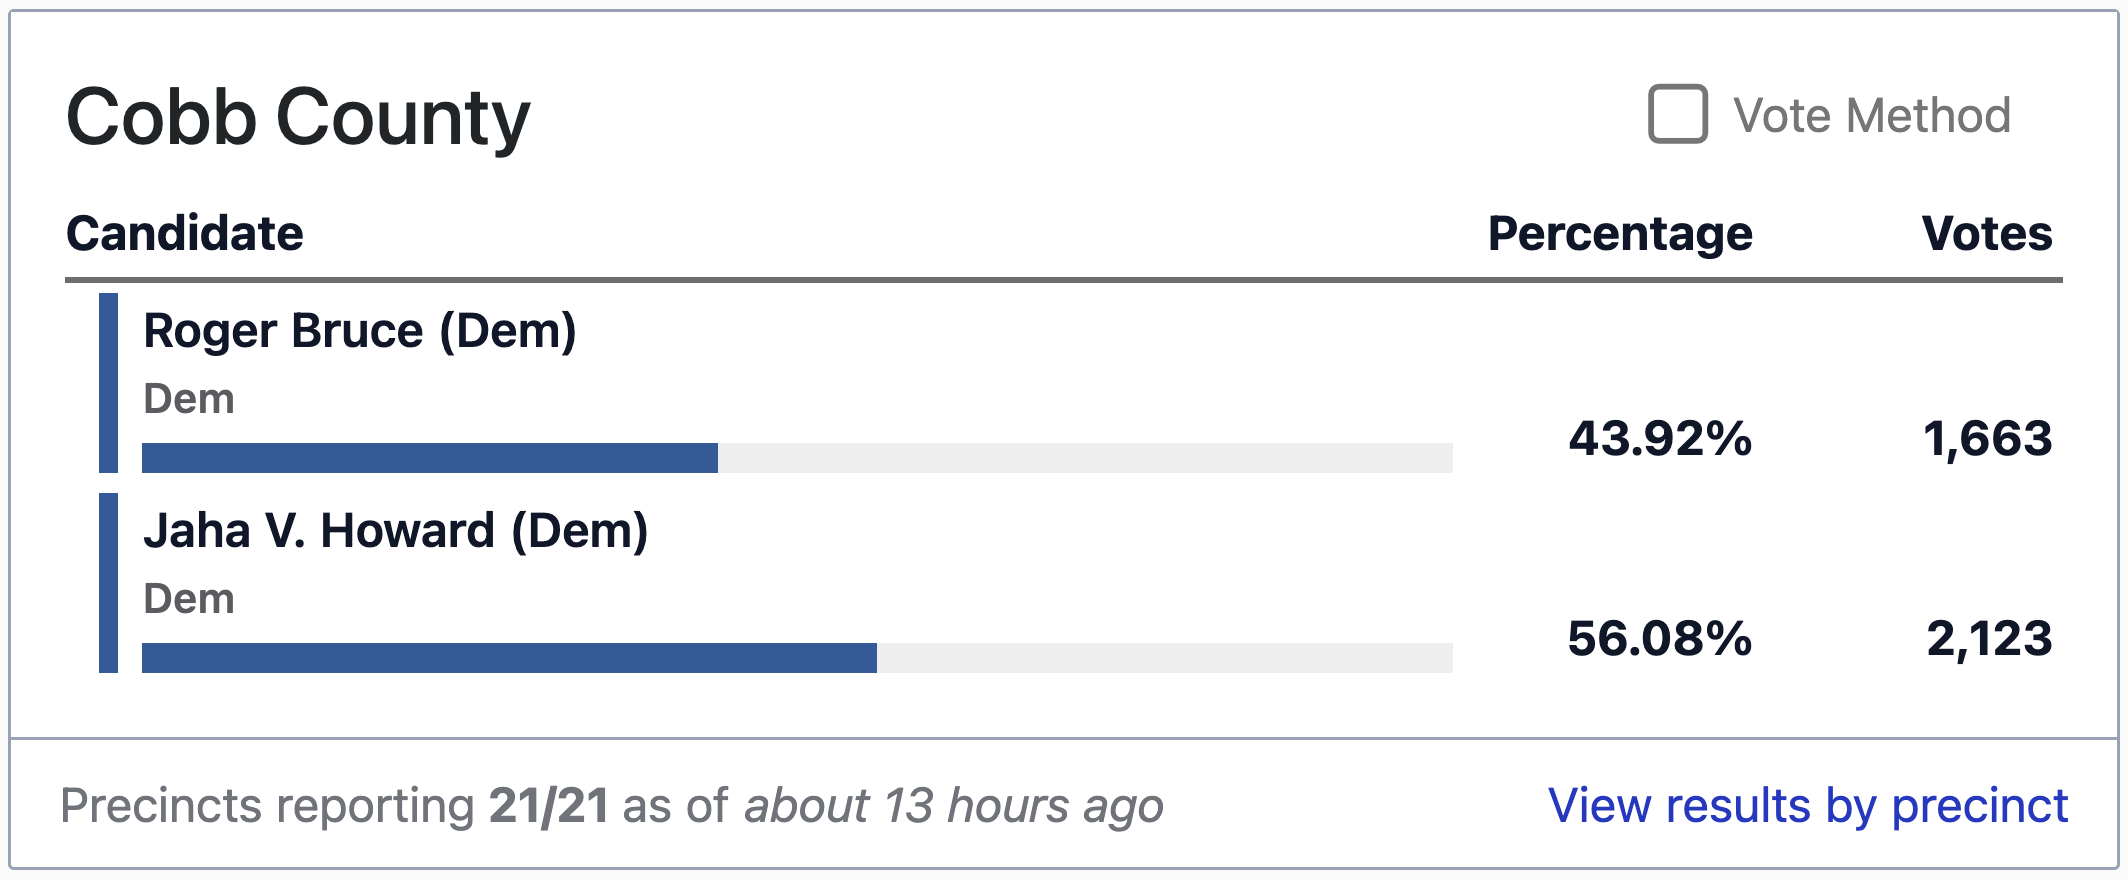Click the 43.92% percentage value

[1660, 439]
